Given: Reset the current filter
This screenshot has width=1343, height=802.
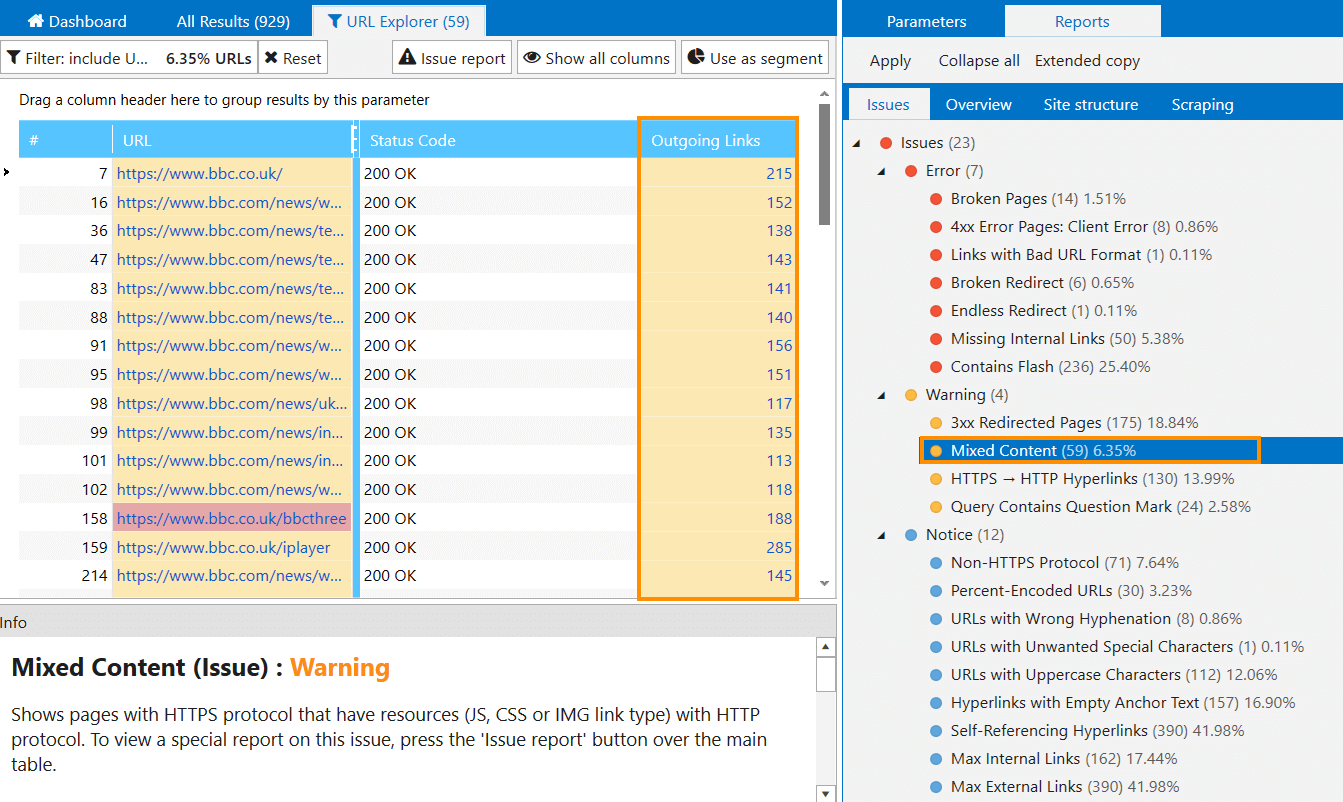Looking at the screenshot, I should 293,58.
